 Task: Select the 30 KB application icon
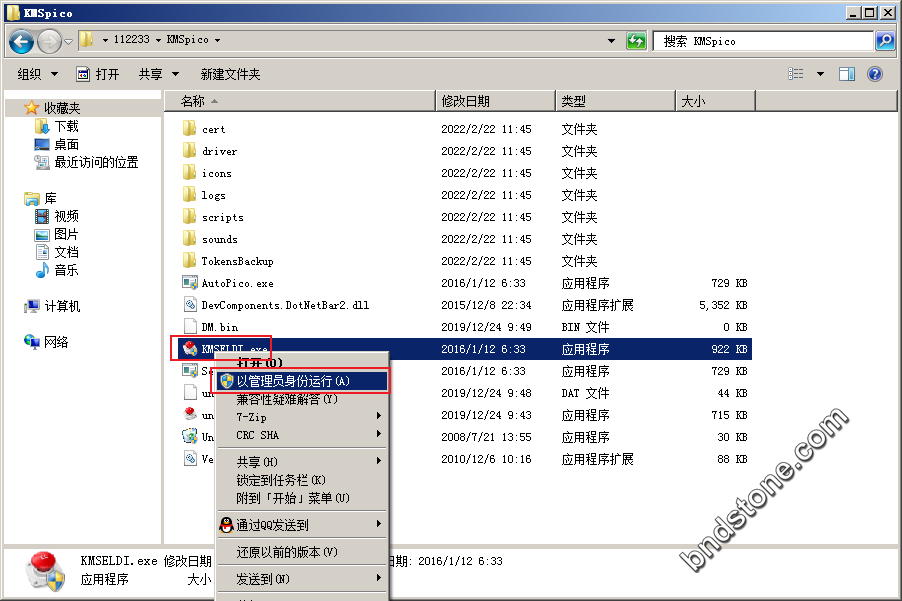point(190,436)
